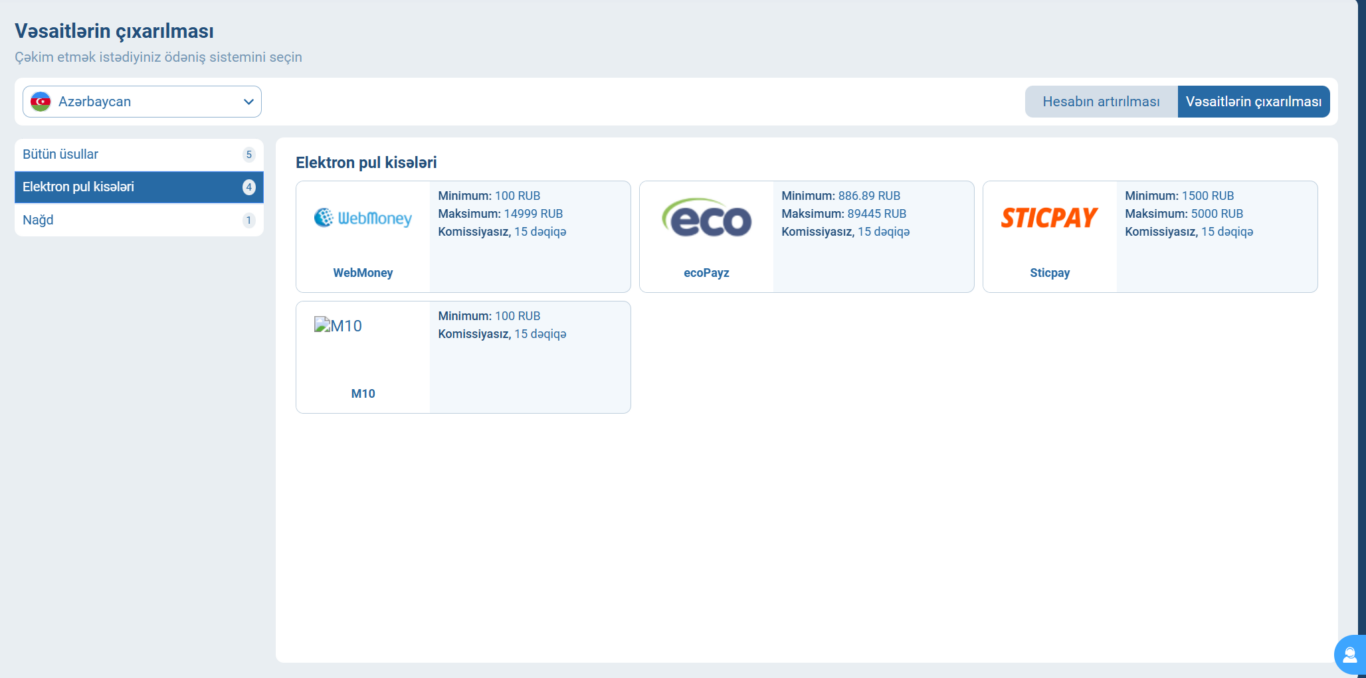
Task: Click the count badge beside Bütün üsullar
Action: (249, 155)
